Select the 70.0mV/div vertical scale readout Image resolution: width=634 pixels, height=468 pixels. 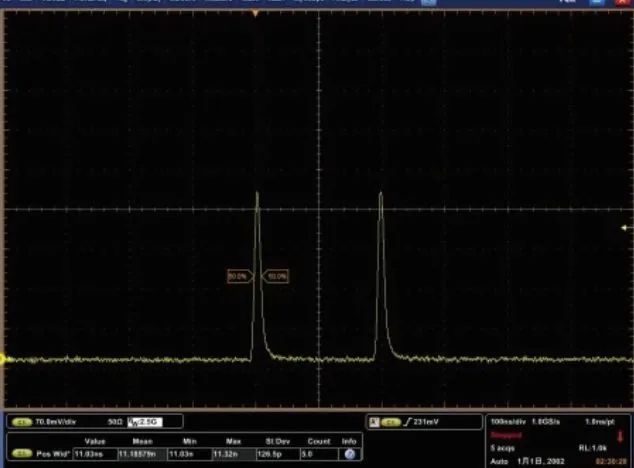[55, 422]
